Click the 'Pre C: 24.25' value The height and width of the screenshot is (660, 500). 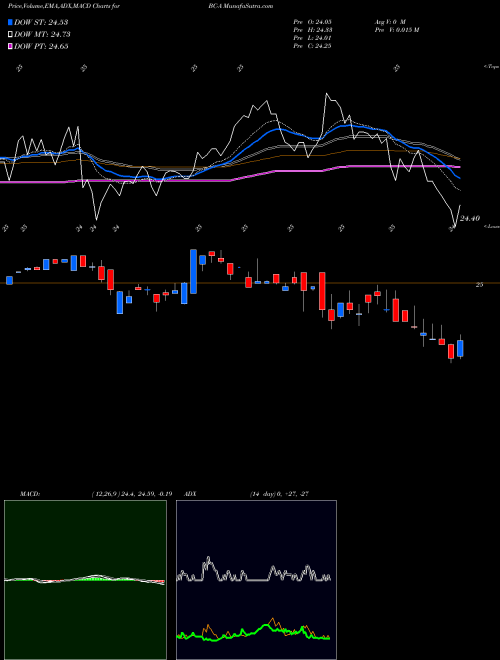tap(313, 46)
